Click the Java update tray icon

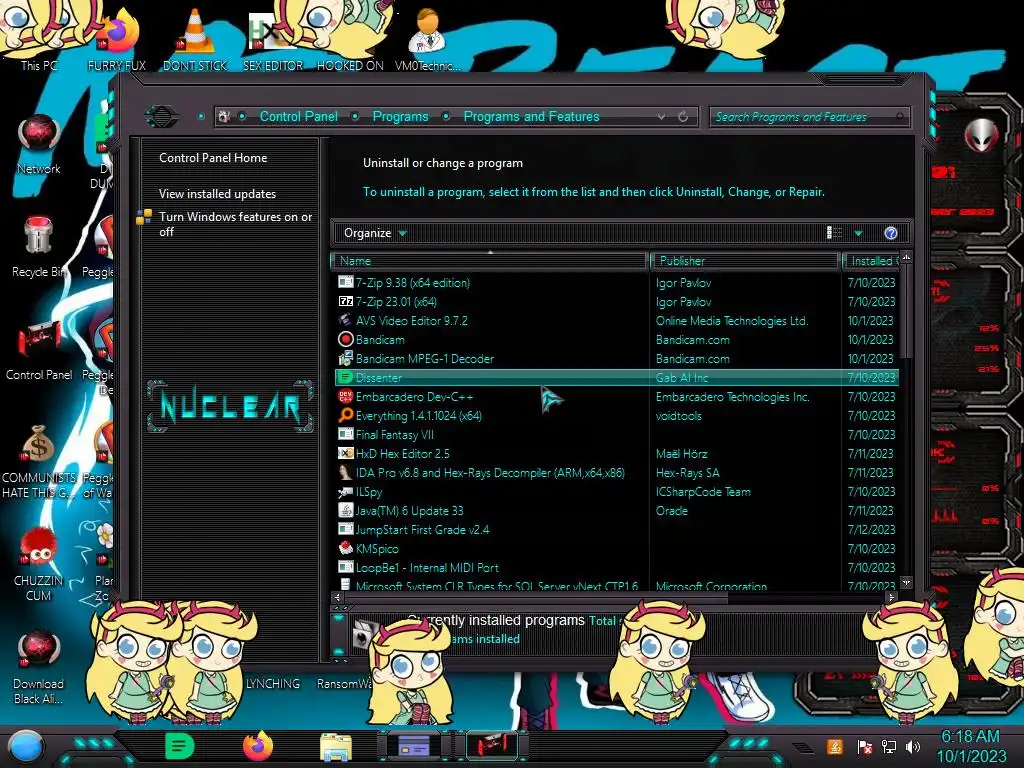point(835,746)
